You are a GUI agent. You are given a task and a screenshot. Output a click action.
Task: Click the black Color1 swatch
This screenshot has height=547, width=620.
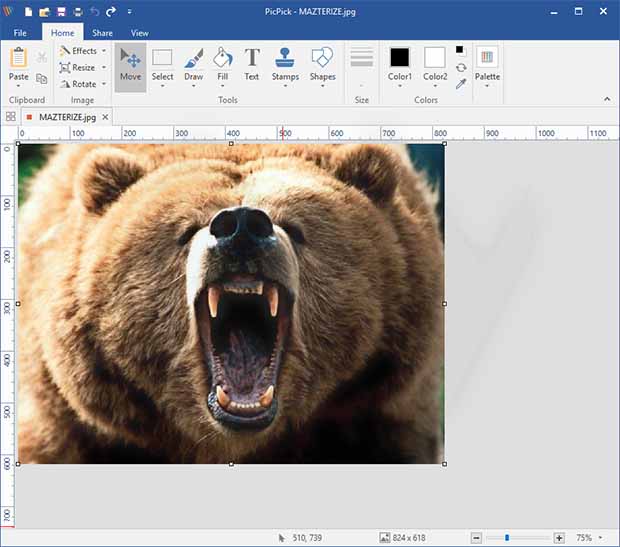pyautogui.click(x=400, y=57)
